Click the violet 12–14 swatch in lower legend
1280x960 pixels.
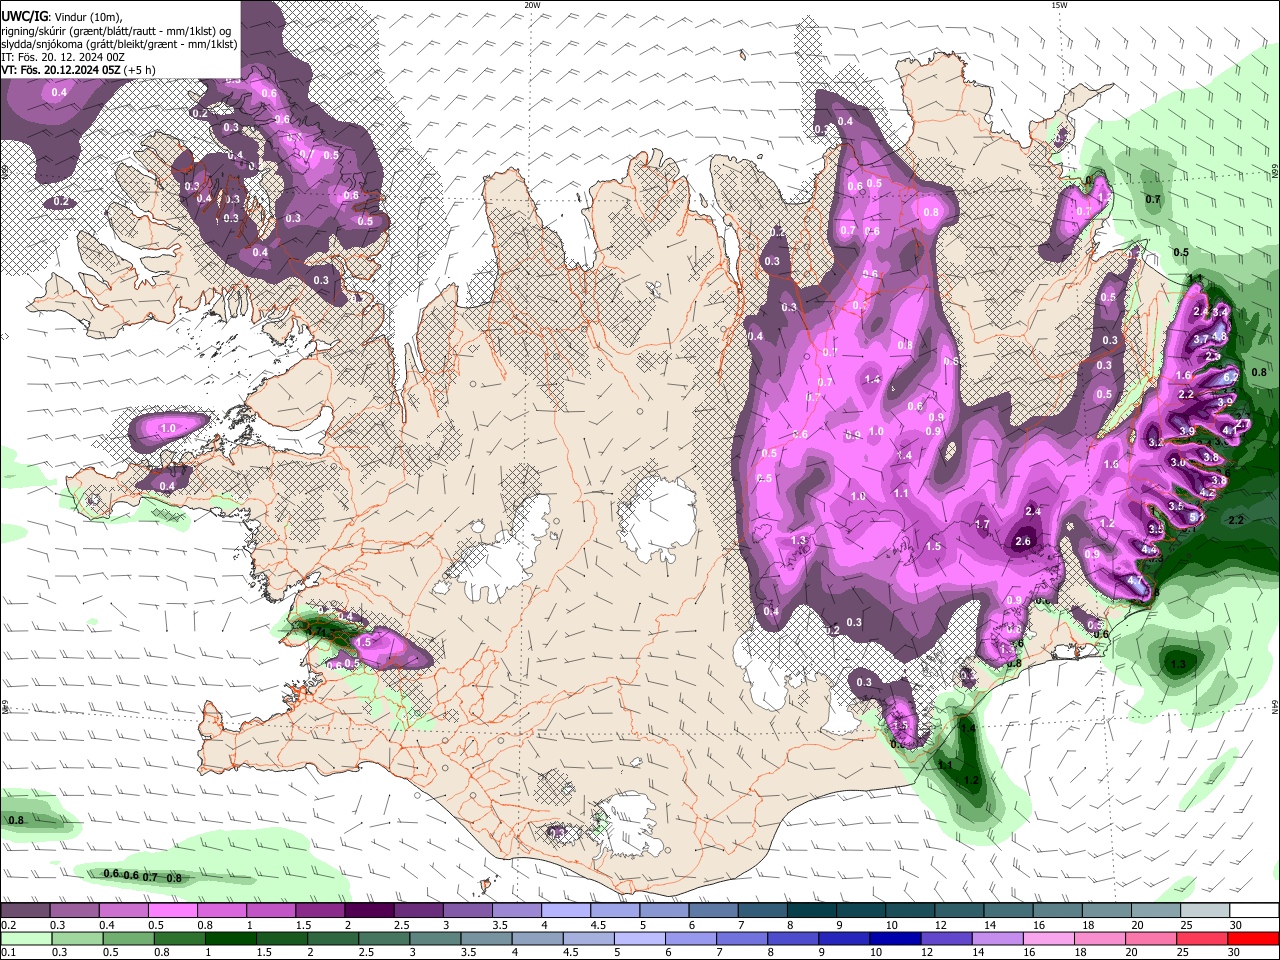click(x=947, y=938)
